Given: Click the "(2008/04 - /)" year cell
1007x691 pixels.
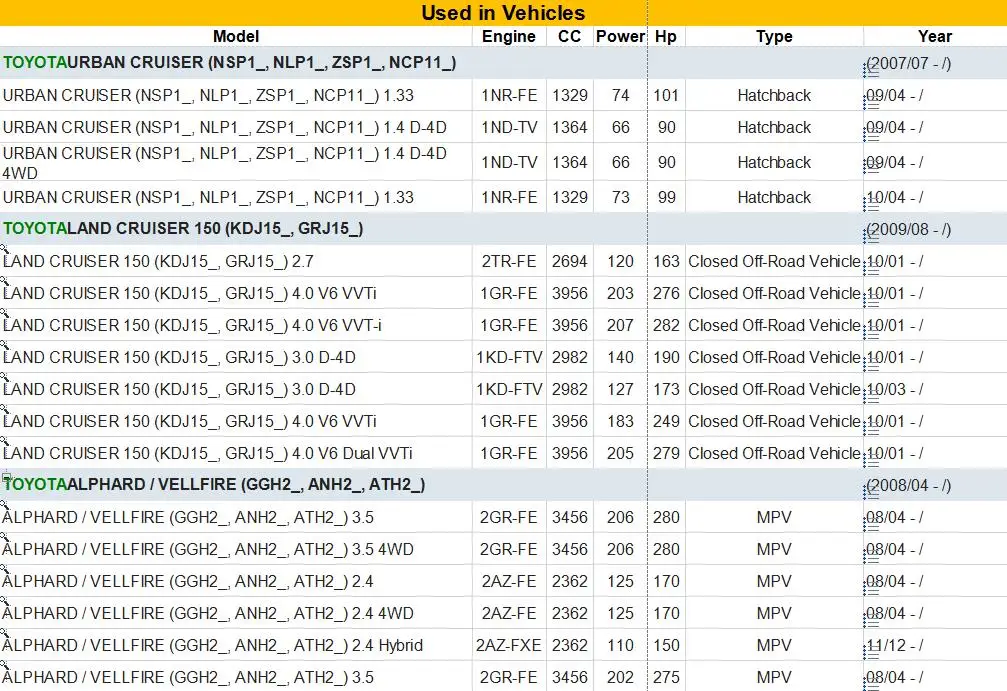Looking at the screenshot, I should click(908, 485).
